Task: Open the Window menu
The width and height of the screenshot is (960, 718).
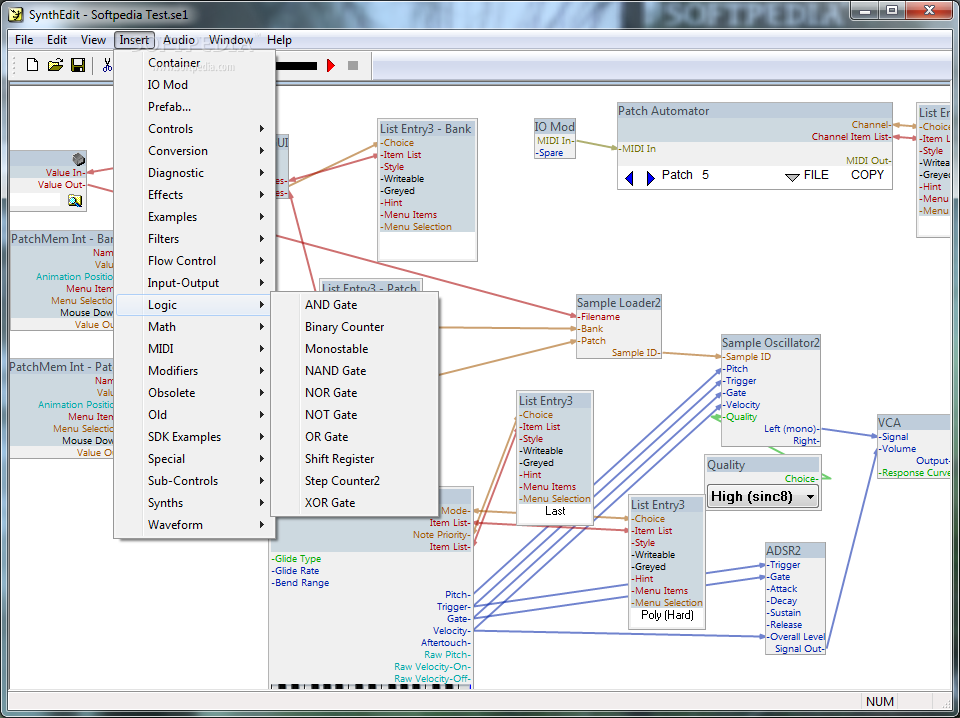Action: point(231,40)
